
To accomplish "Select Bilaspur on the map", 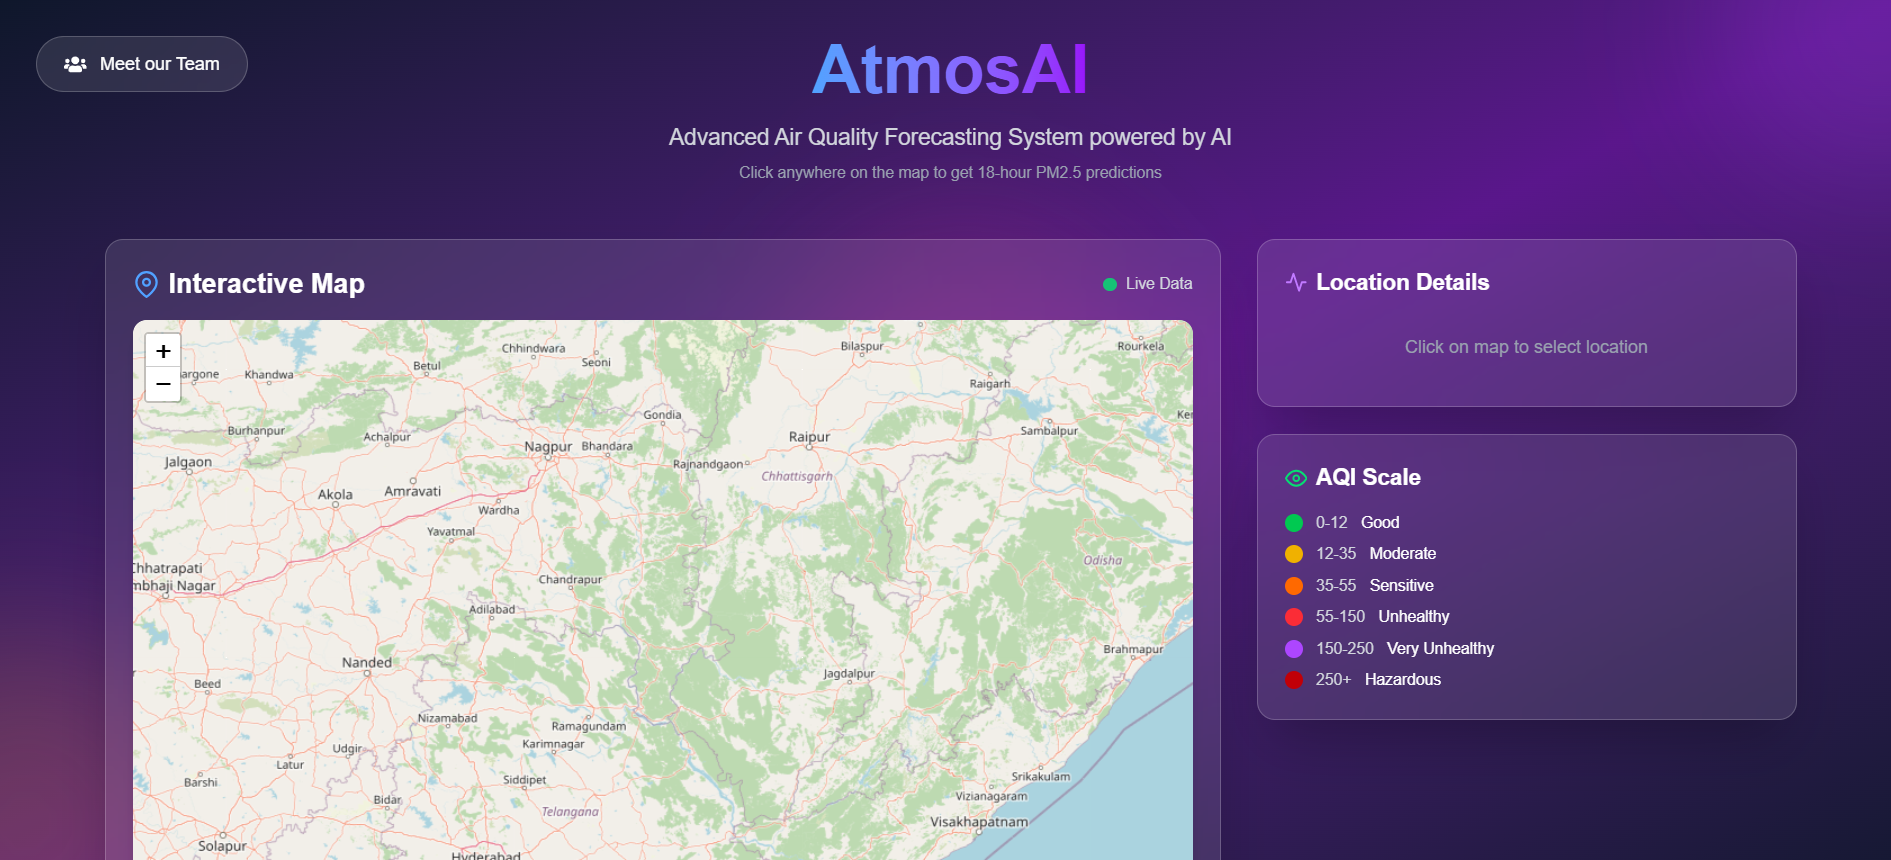I will pos(862,346).
